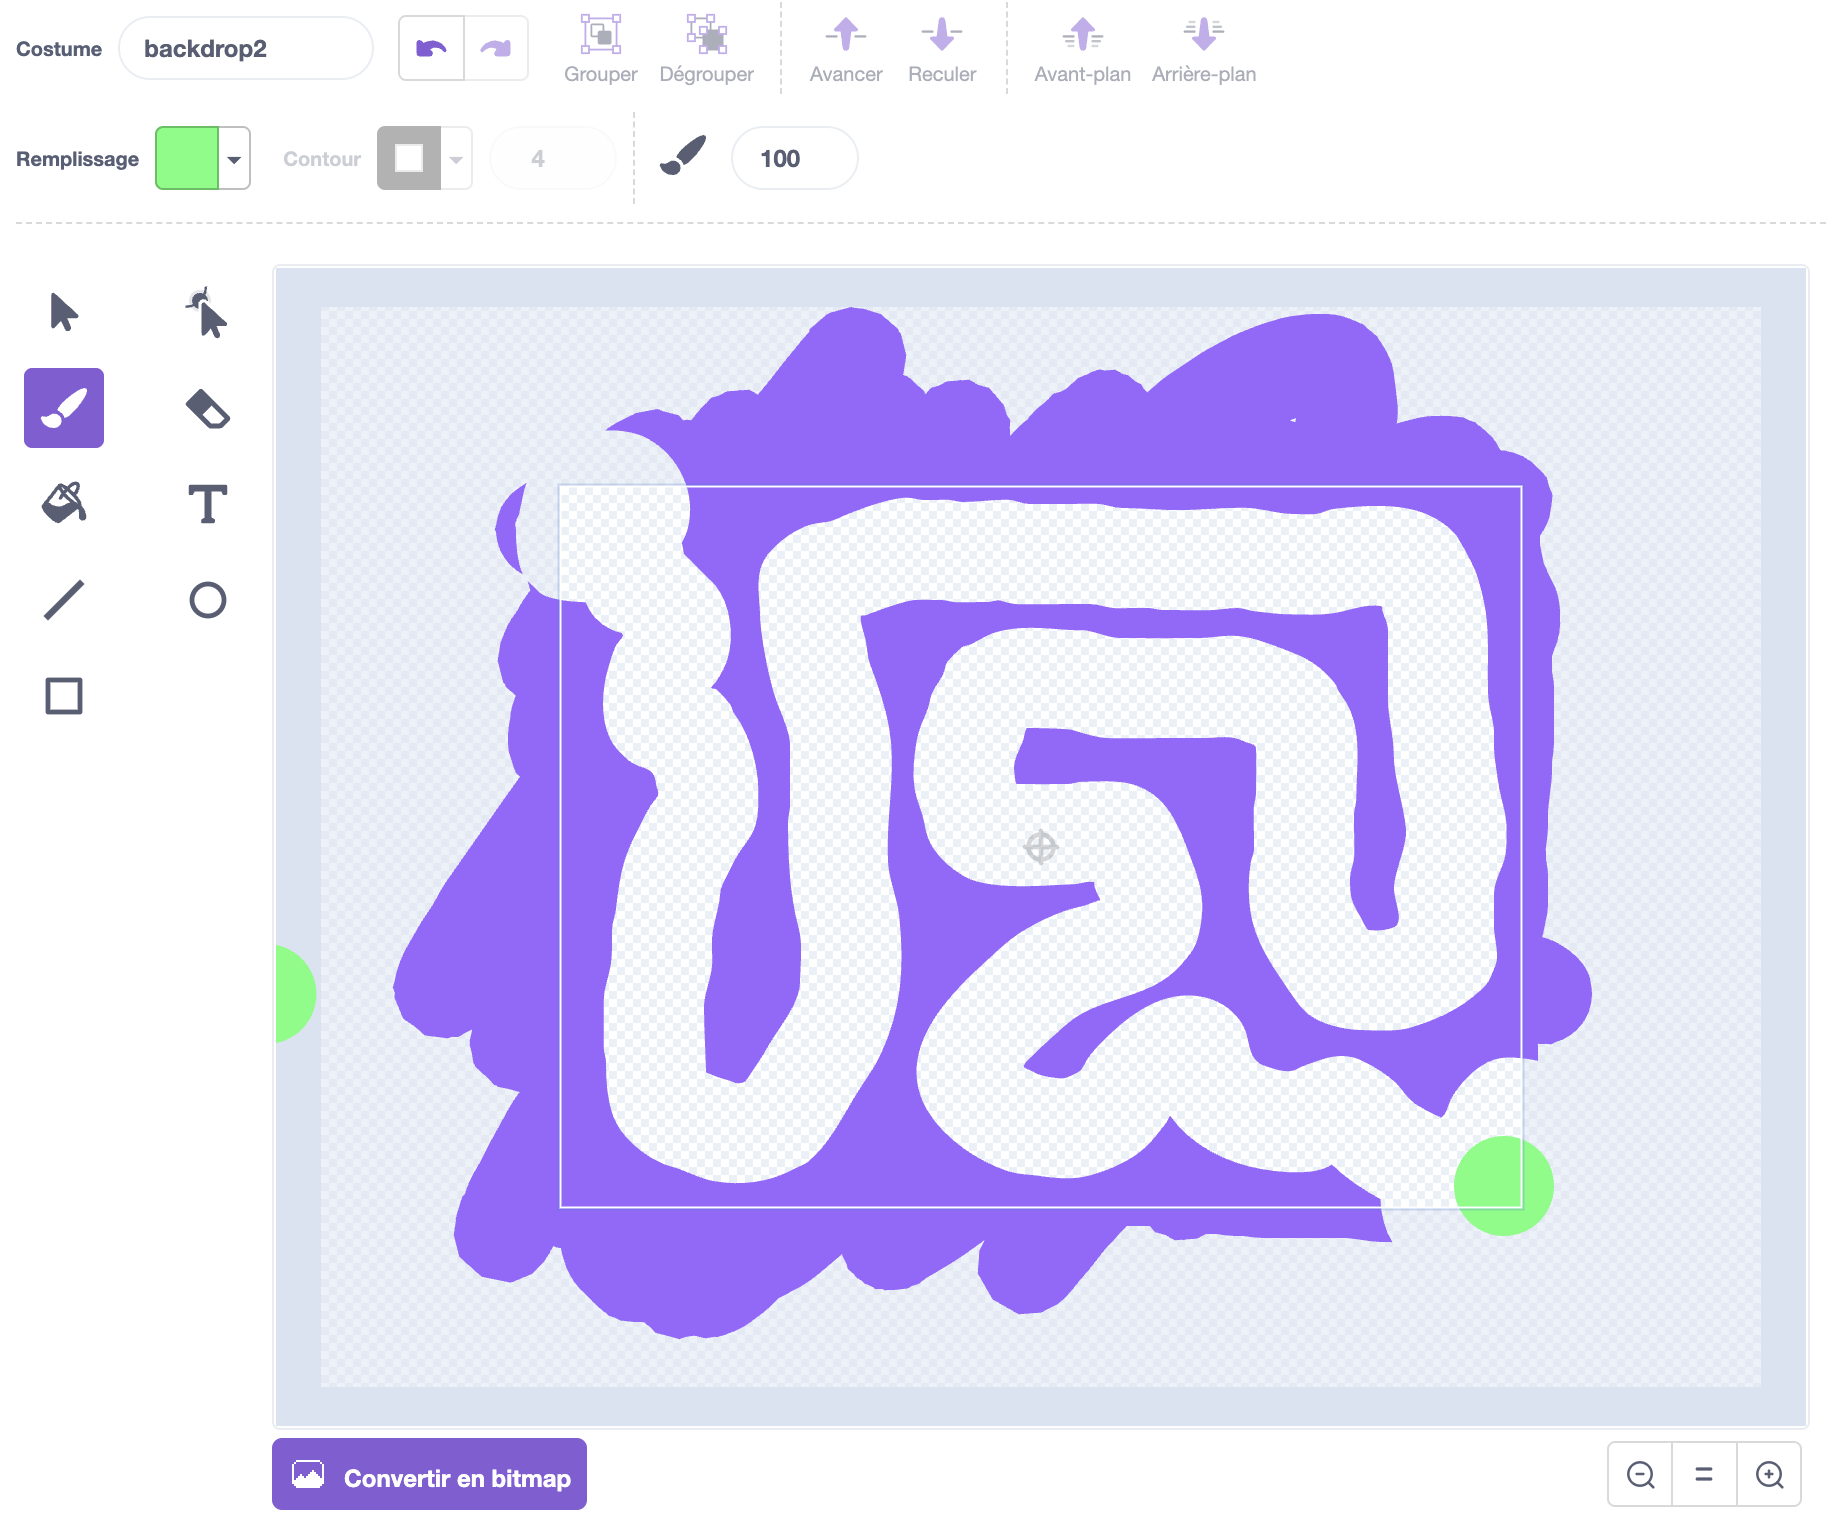The image size is (1840, 1532).
Task: Select the Rectangle tool
Action: coord(64,696)
